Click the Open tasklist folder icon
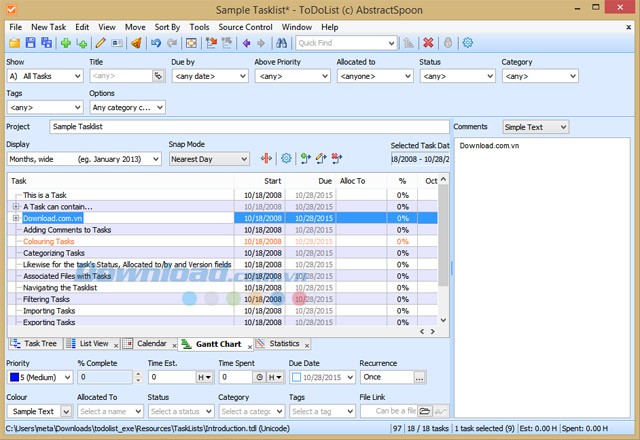The width and height of the screenshot is (640, 440). pyautogui.click(x=14, y=43)
